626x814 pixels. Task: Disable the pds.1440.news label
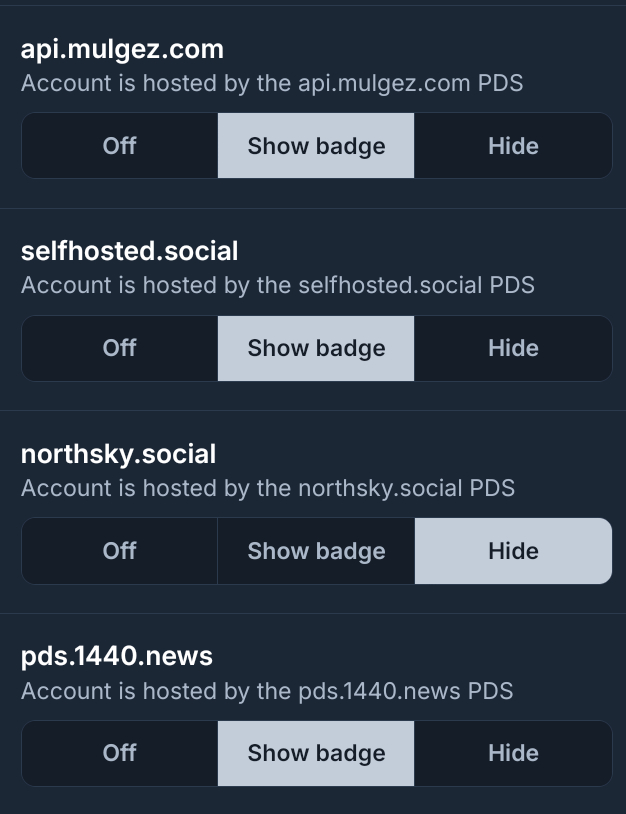(119, 753)
